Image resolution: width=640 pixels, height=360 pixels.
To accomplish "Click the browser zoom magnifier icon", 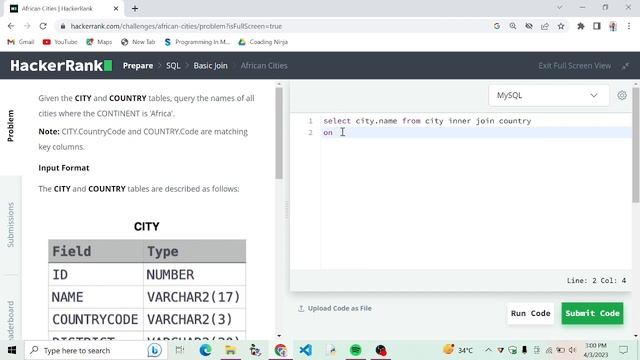I will pyautogui.click(x=513, y=26).
